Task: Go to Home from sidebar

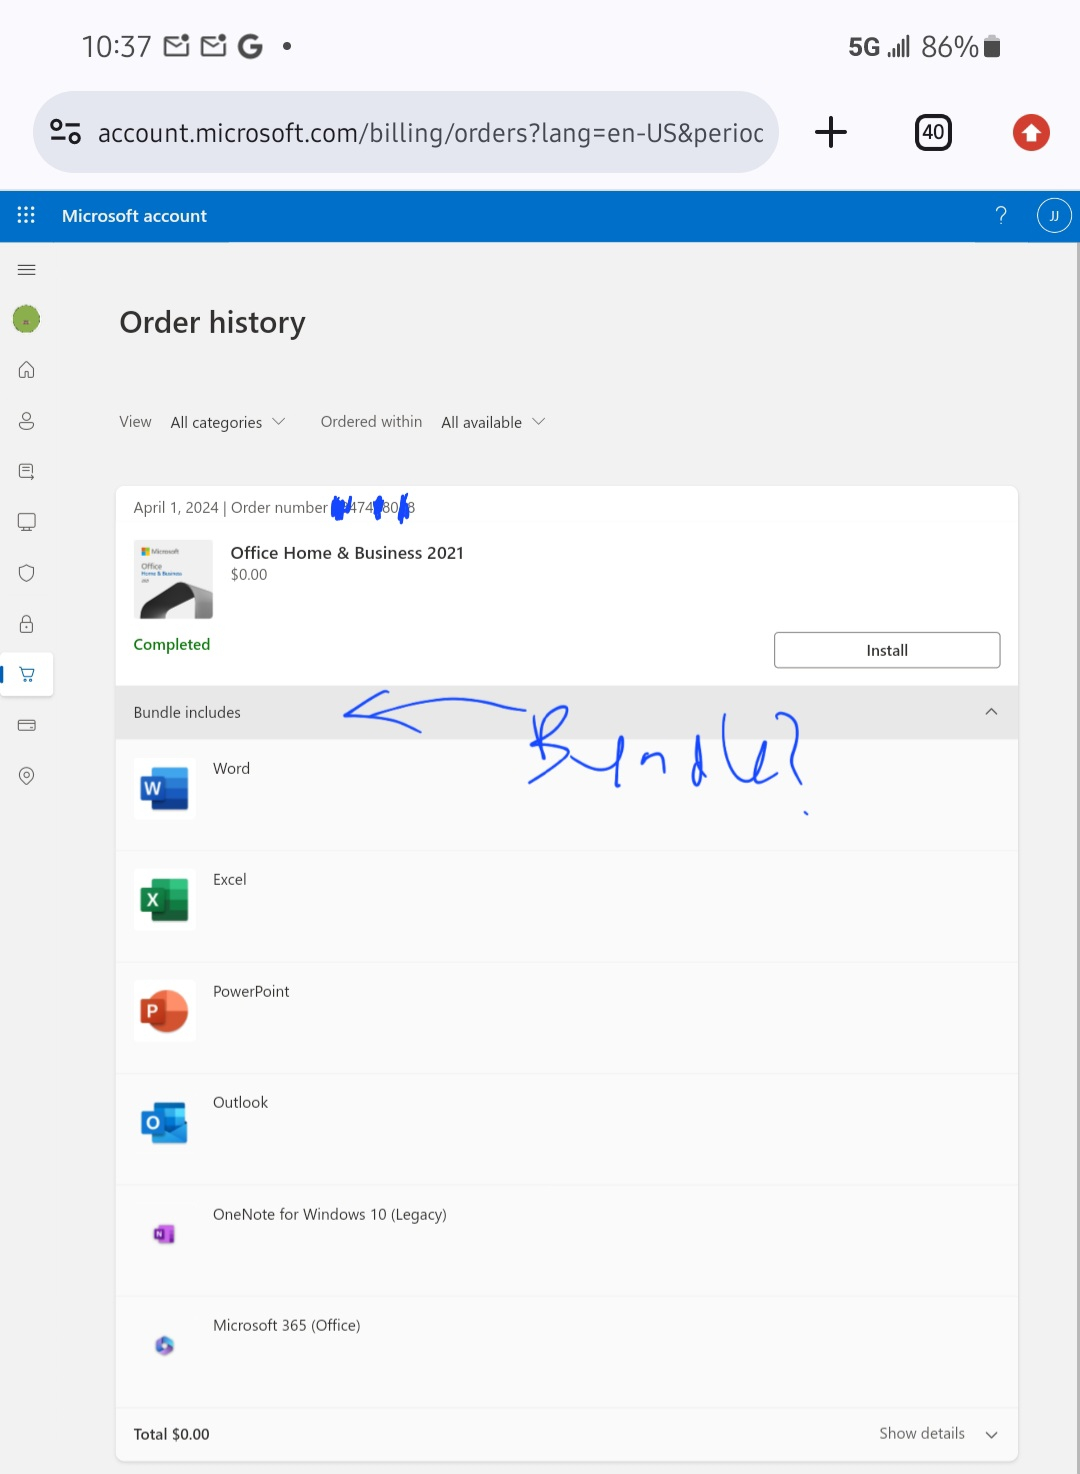Action: click(27, 370)
